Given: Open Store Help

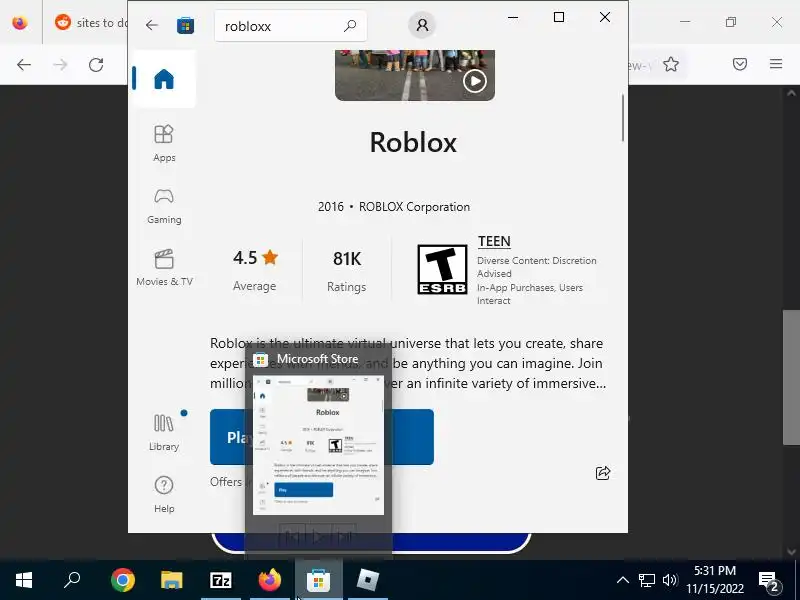Looking at the screenshot, I should pos(164,494).
